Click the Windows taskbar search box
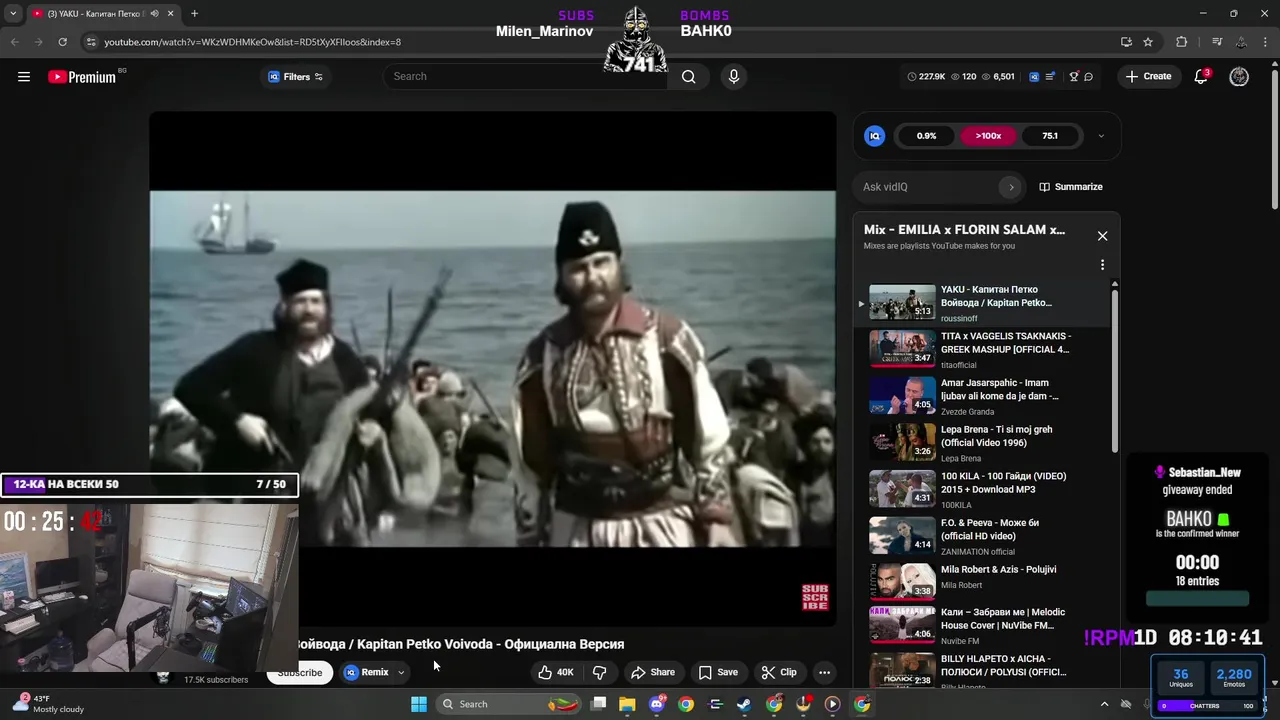 pos(509,704)
